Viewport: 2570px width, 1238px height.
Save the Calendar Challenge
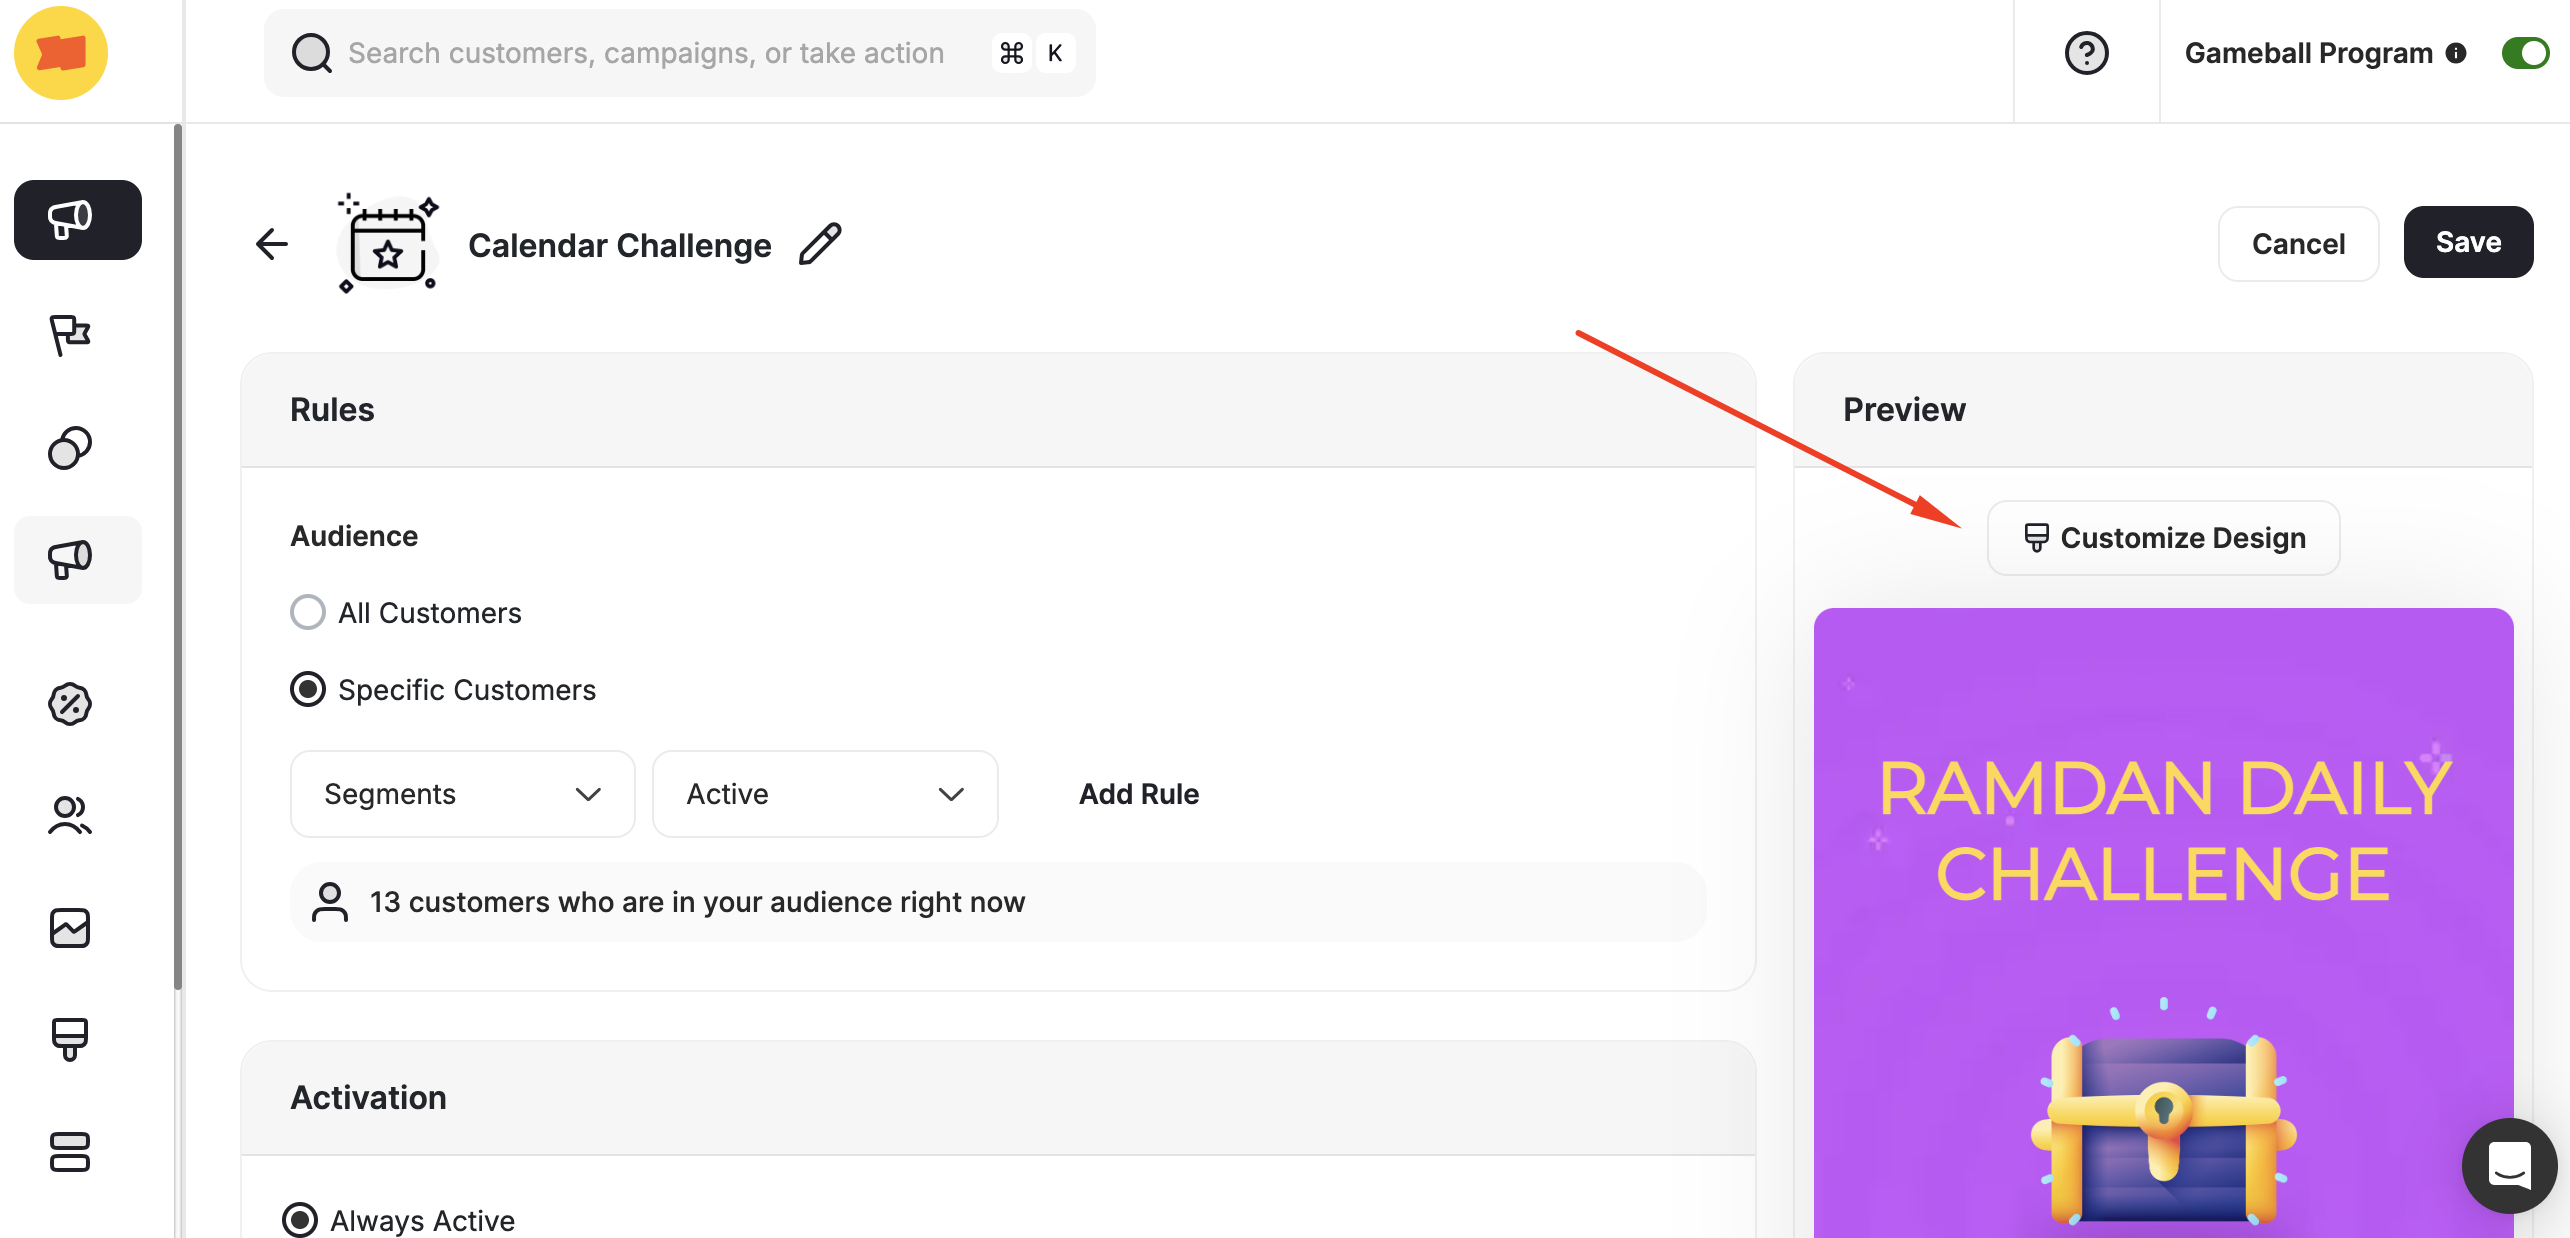click(x=2468, y=241)
